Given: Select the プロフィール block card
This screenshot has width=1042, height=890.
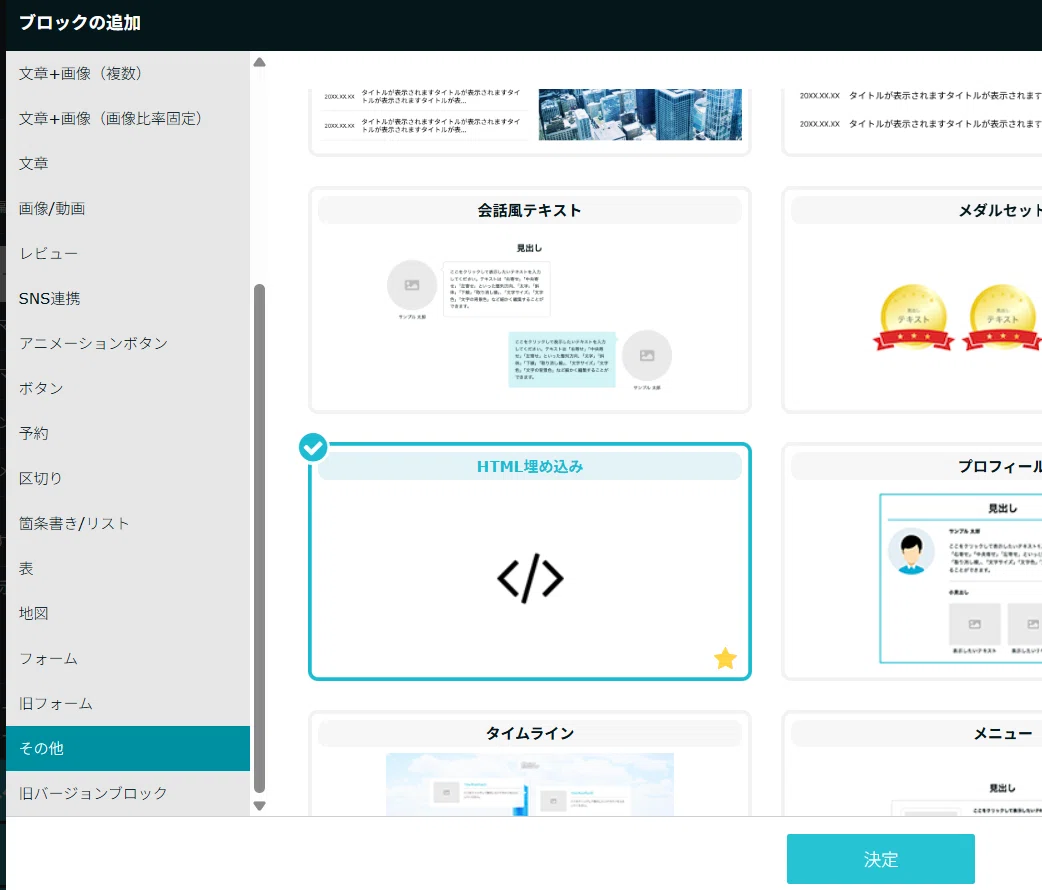Looking at the screenshot, I should [912, 562].
